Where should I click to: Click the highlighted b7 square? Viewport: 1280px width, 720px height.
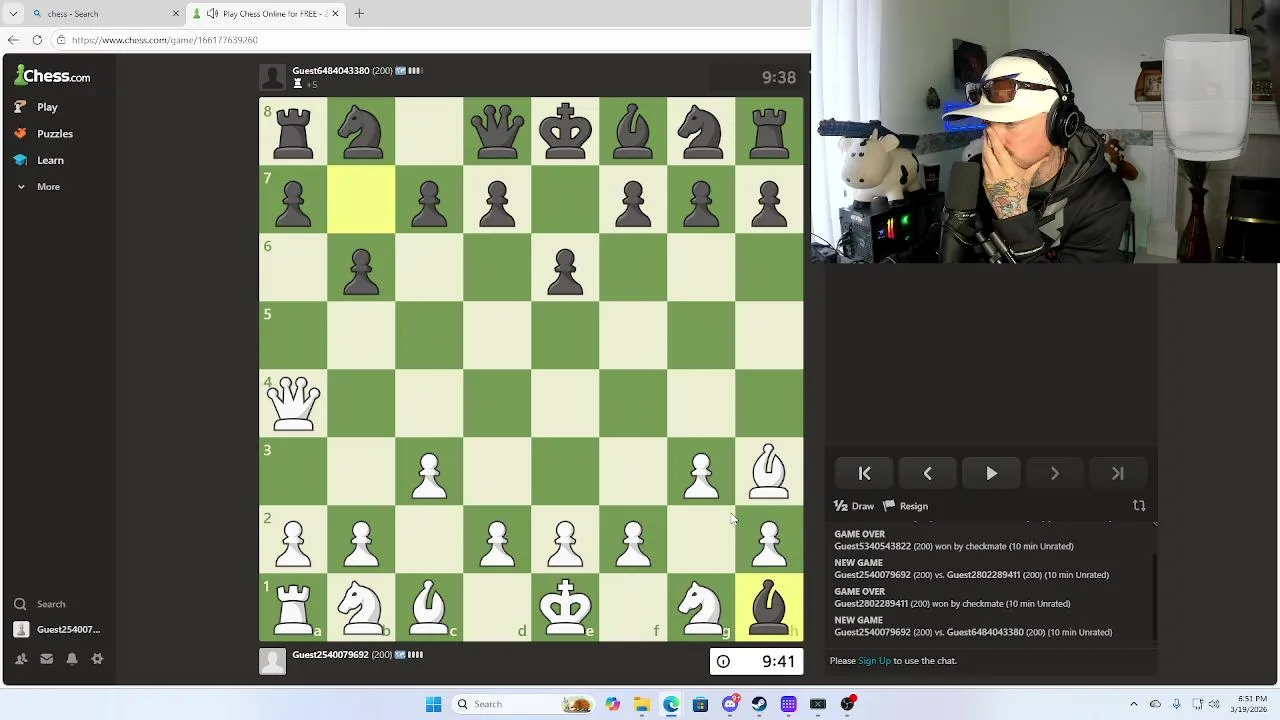pos(361,199)
